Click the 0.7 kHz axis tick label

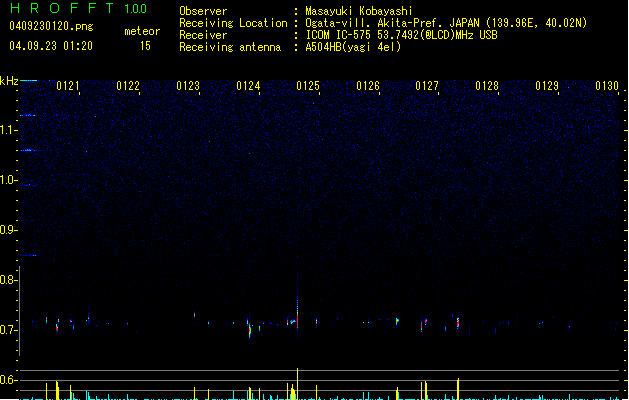tap(8, 330)
